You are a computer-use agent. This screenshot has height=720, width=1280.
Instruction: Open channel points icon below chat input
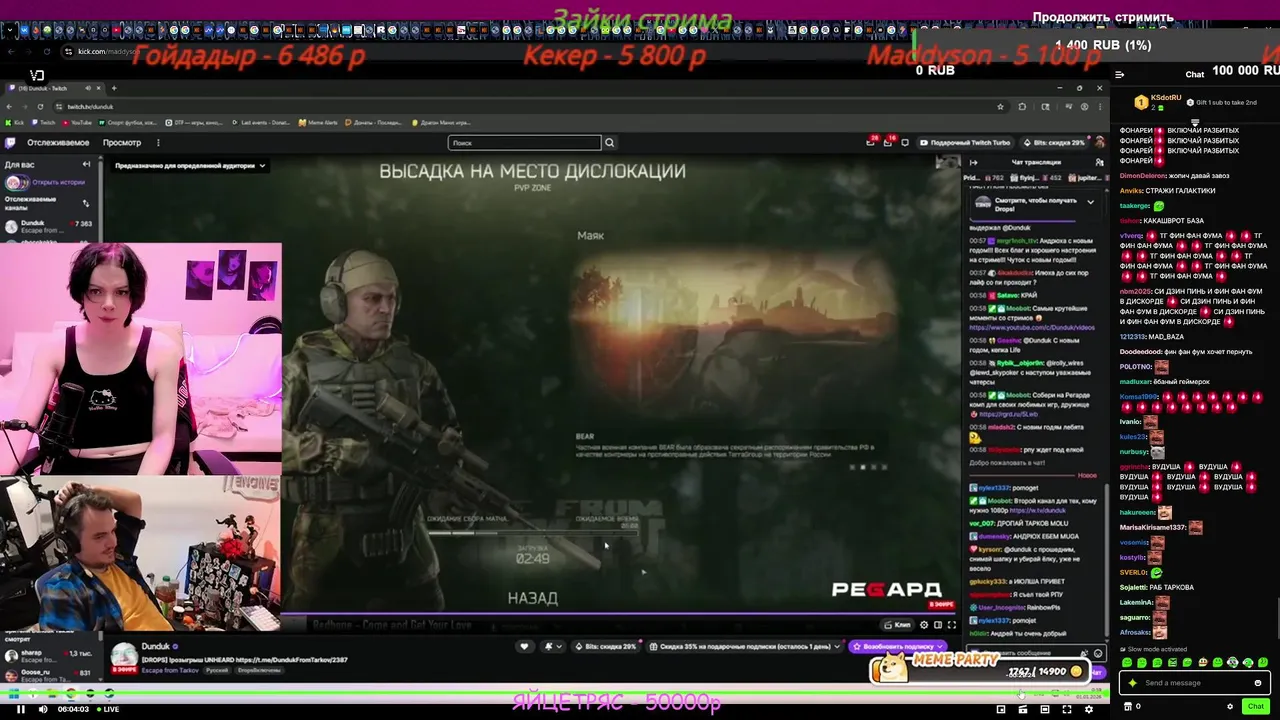(1129, 706)
